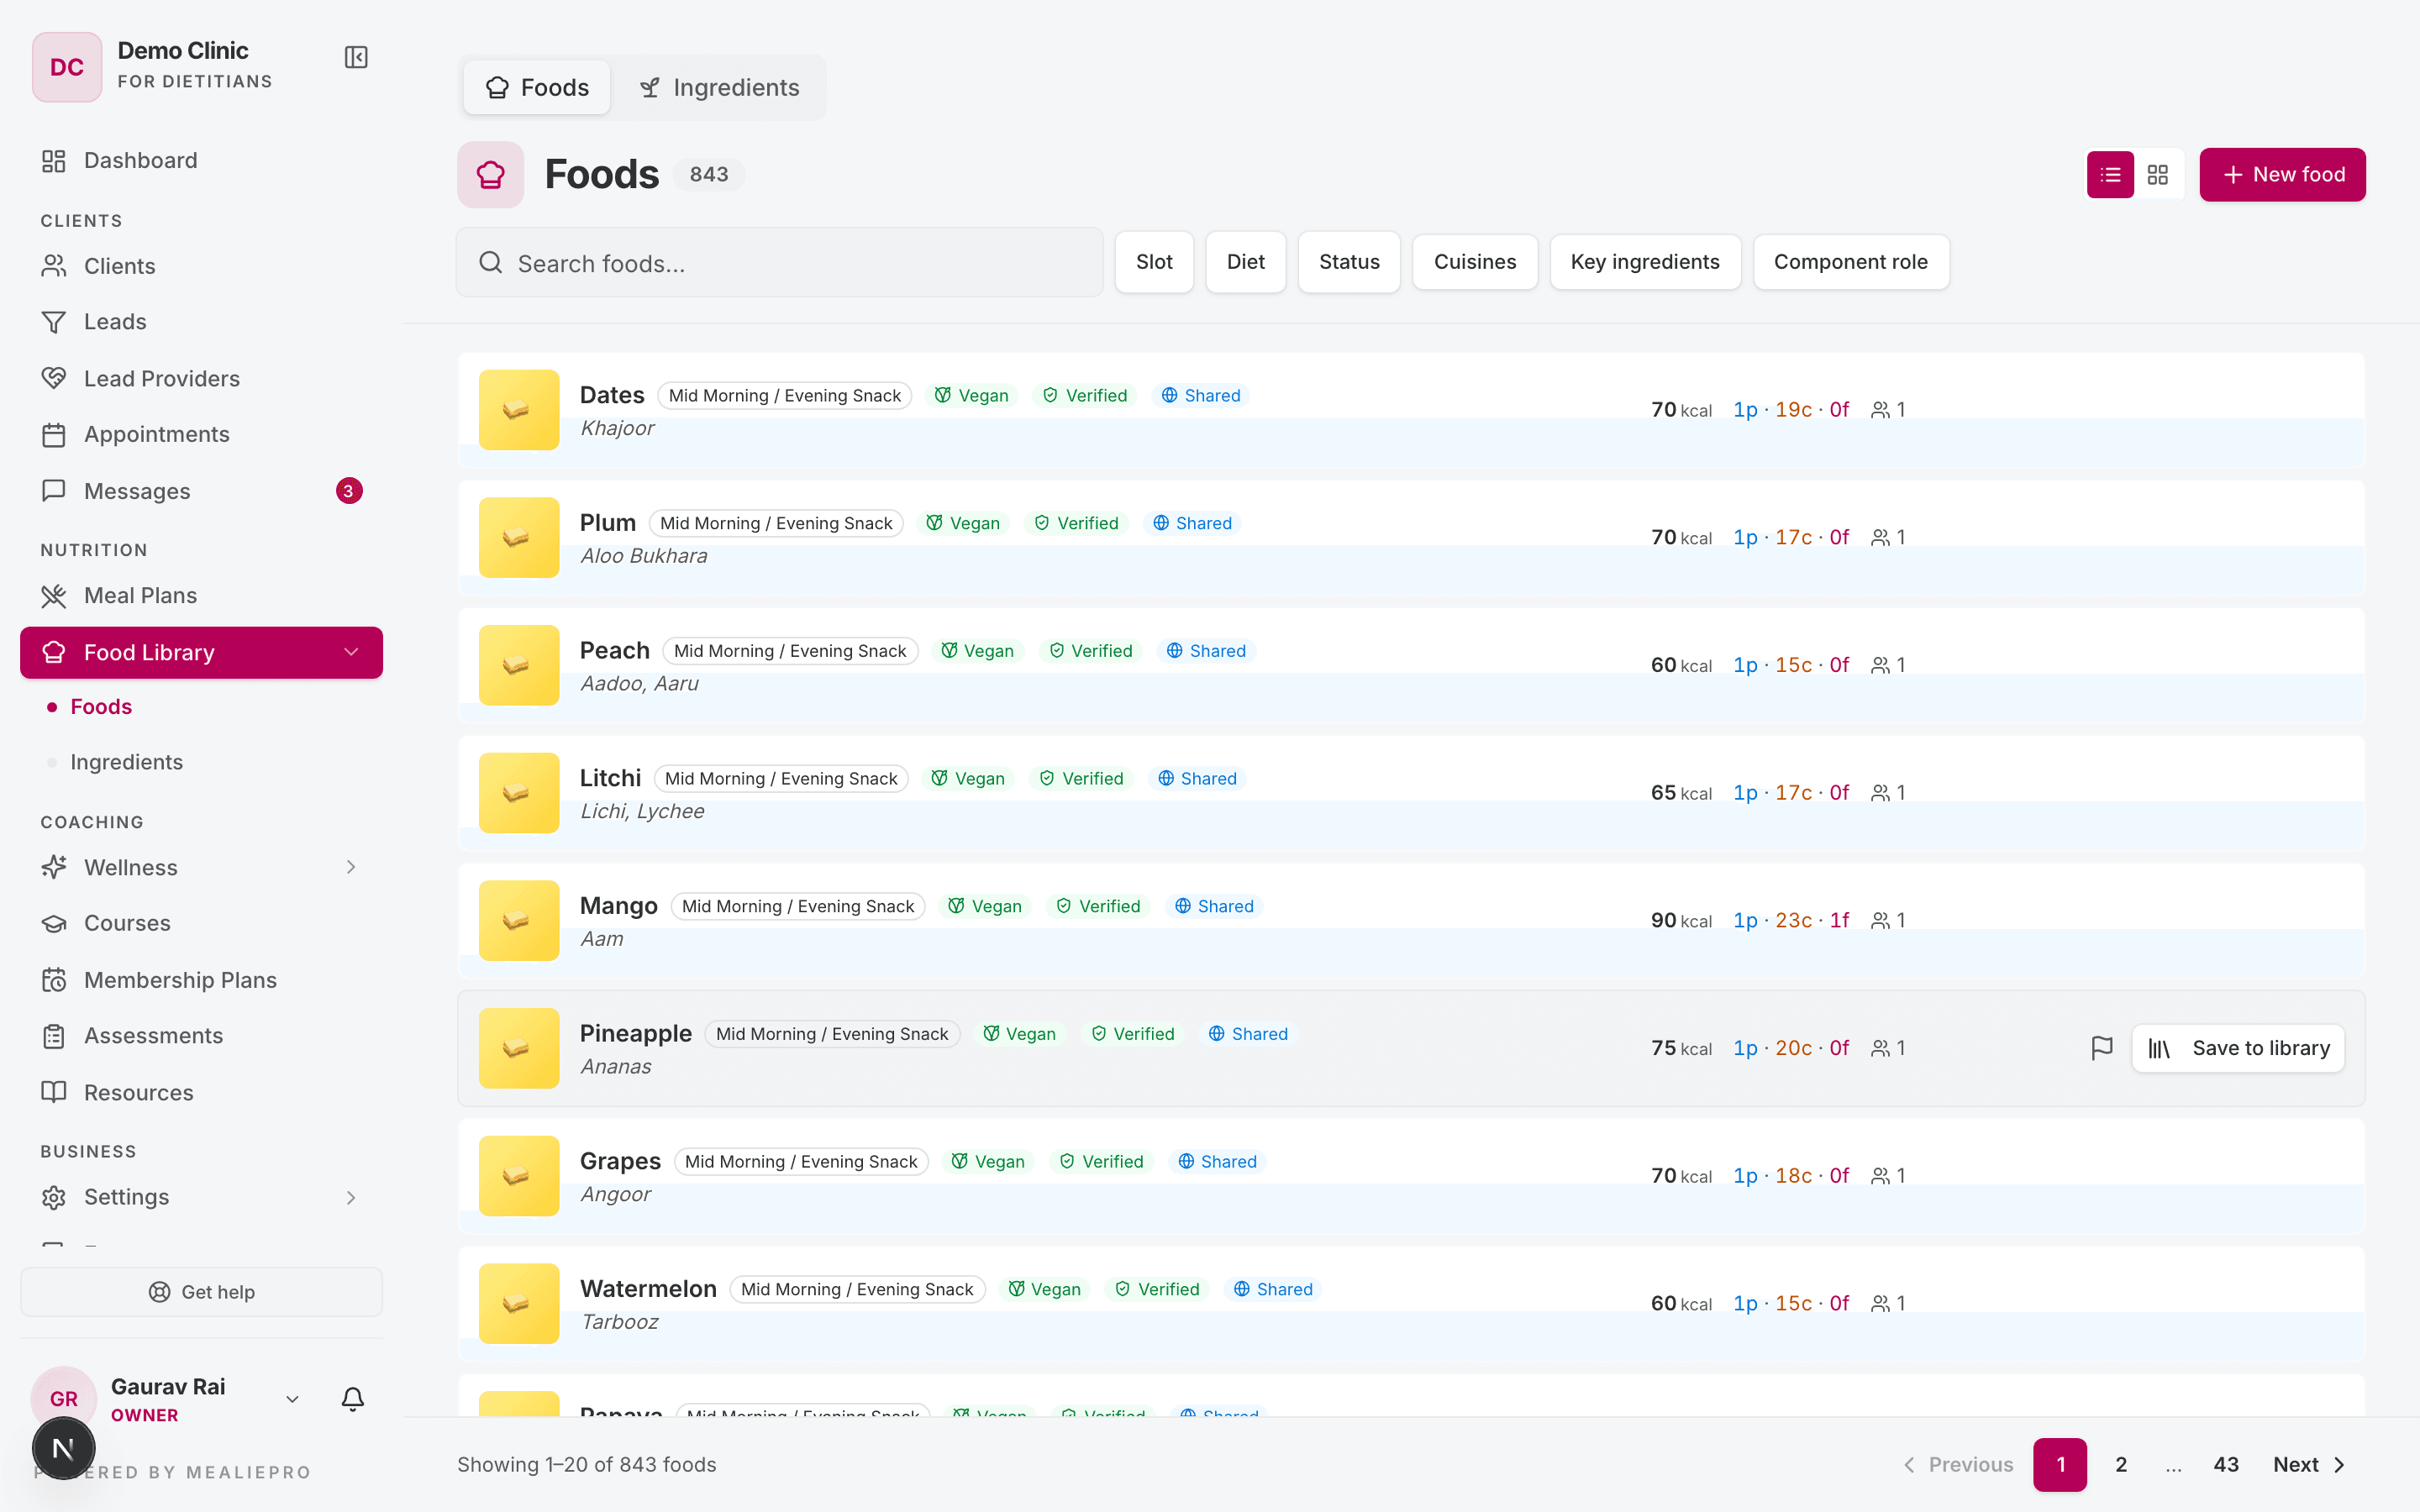The image size is (2420, 1512).
Task: Click the Search foods input field
Action: click(x=779, y=262)
